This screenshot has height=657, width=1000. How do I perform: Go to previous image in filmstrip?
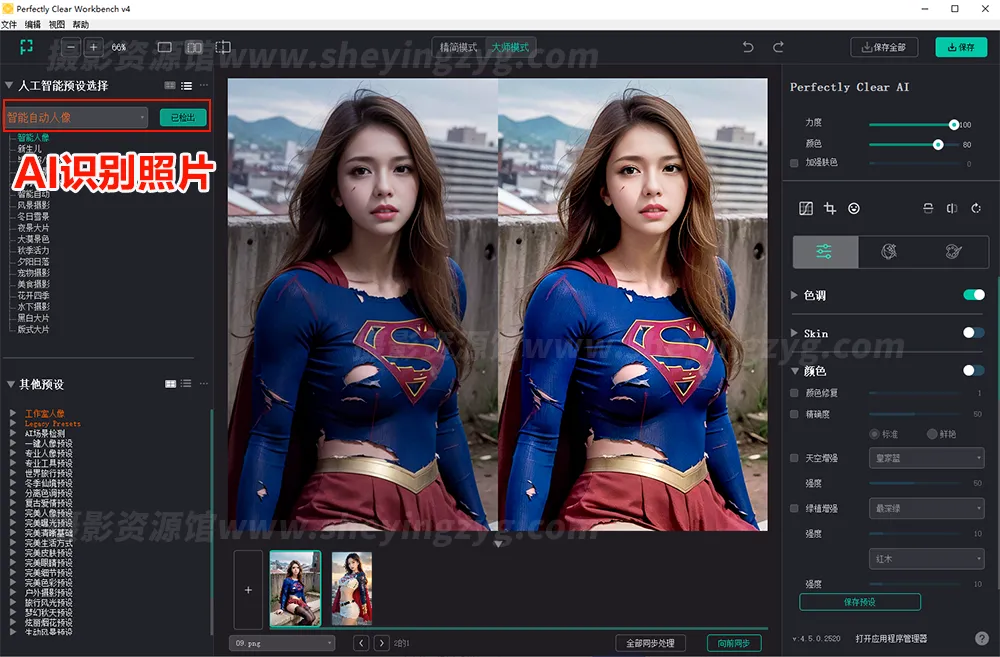[x=361, y=643]
